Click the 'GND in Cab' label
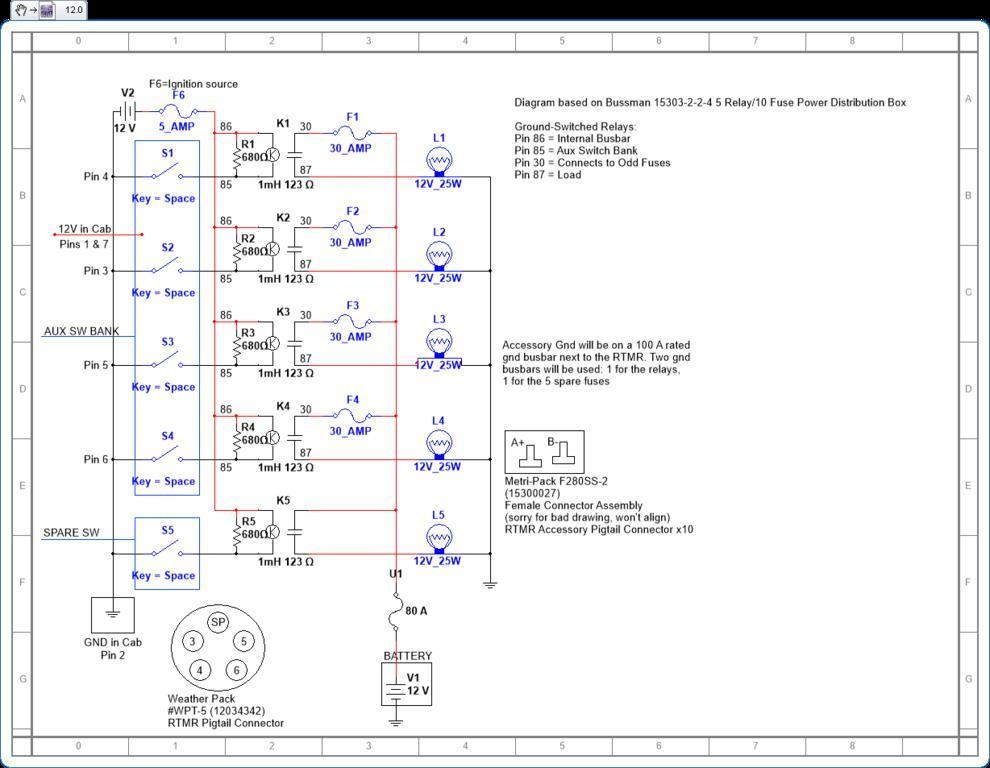Viewport: 990px width, 768px height. [x=113, y=642]
